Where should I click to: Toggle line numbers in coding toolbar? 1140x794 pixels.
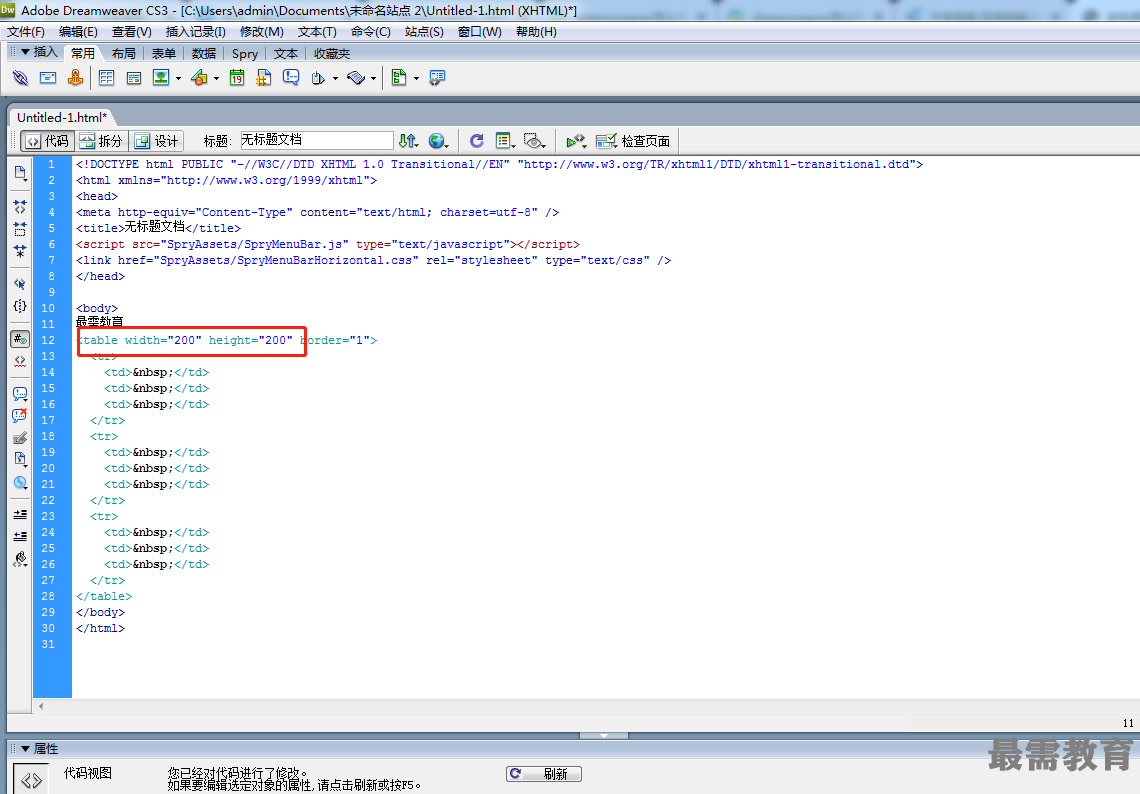click(x=20, y=339)
